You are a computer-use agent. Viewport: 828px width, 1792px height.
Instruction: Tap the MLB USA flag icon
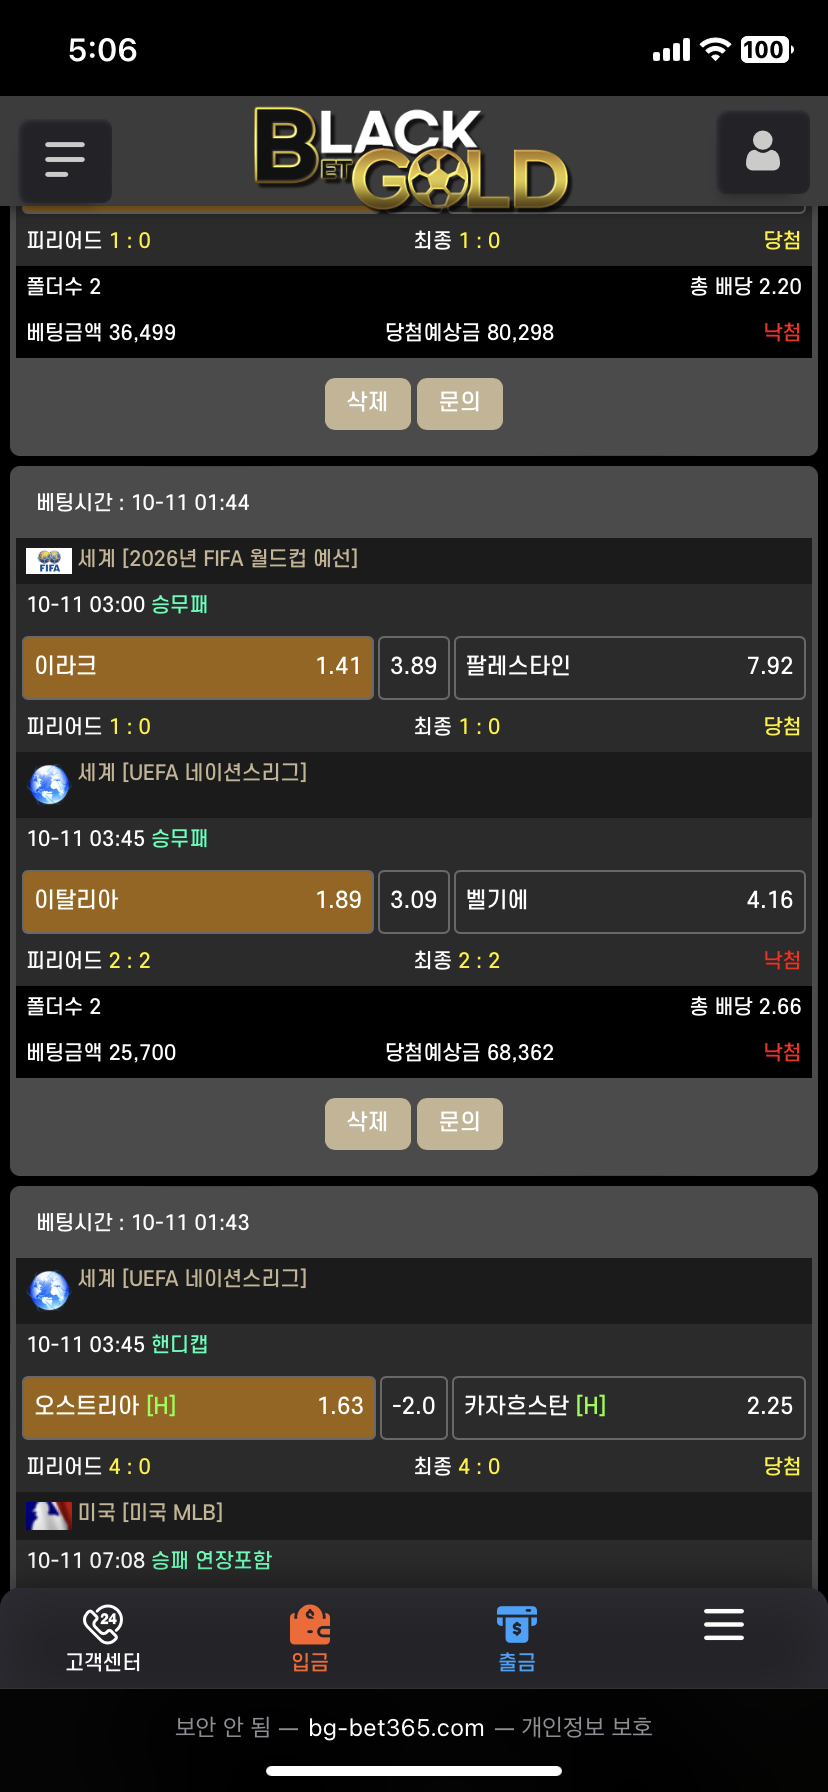tap(49, 1514)
